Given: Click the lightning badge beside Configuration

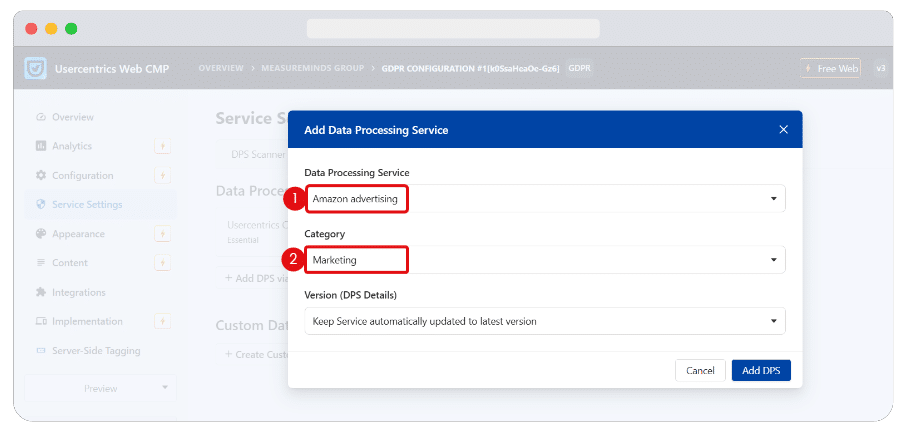Looking at the screenshot, I should 162,176.
